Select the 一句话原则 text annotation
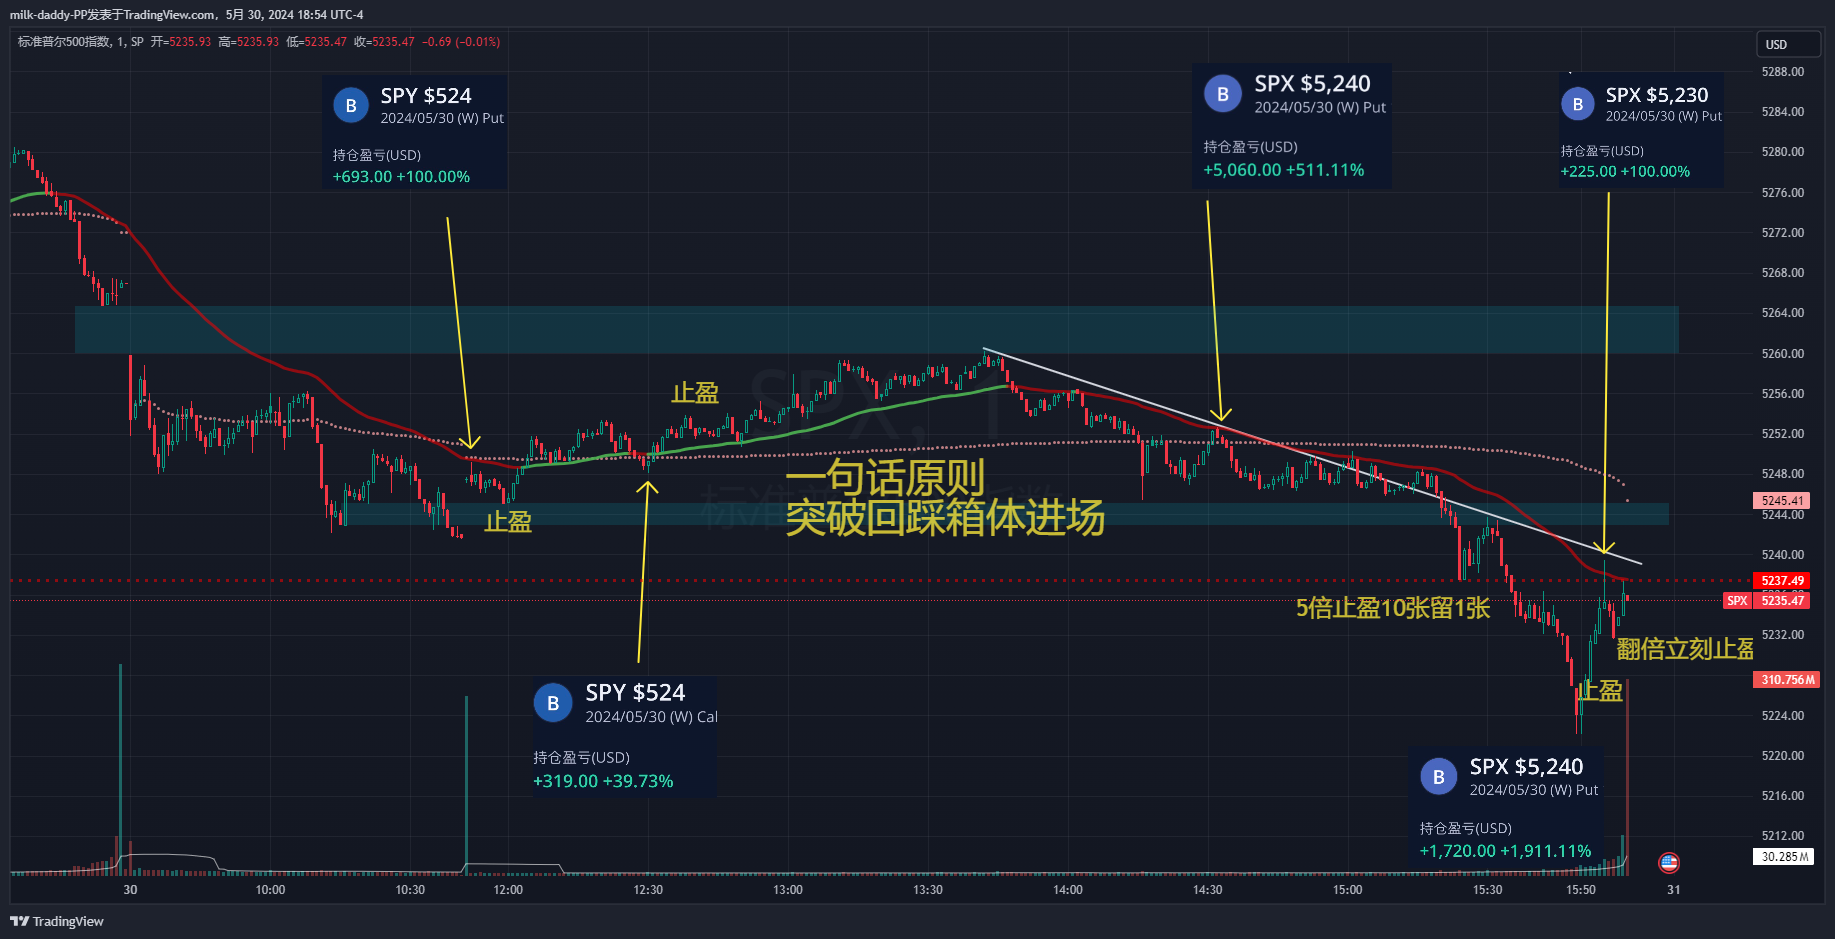Screen dimensions: 1835x939 click(x=885, y=478)
